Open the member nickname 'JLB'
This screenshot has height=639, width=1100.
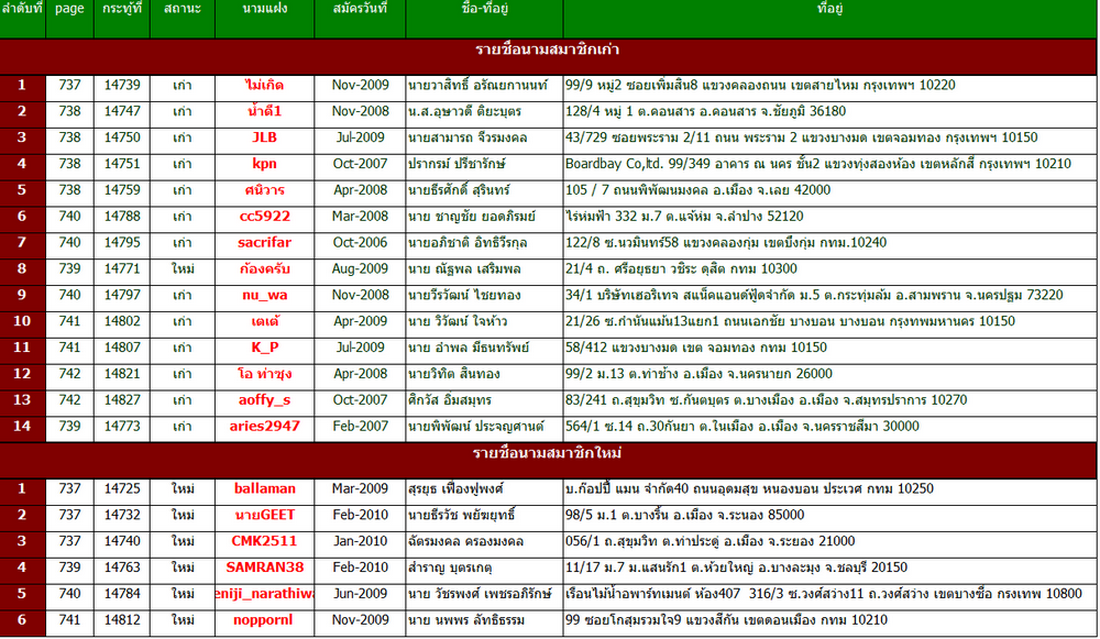click(x=264, y=137)
